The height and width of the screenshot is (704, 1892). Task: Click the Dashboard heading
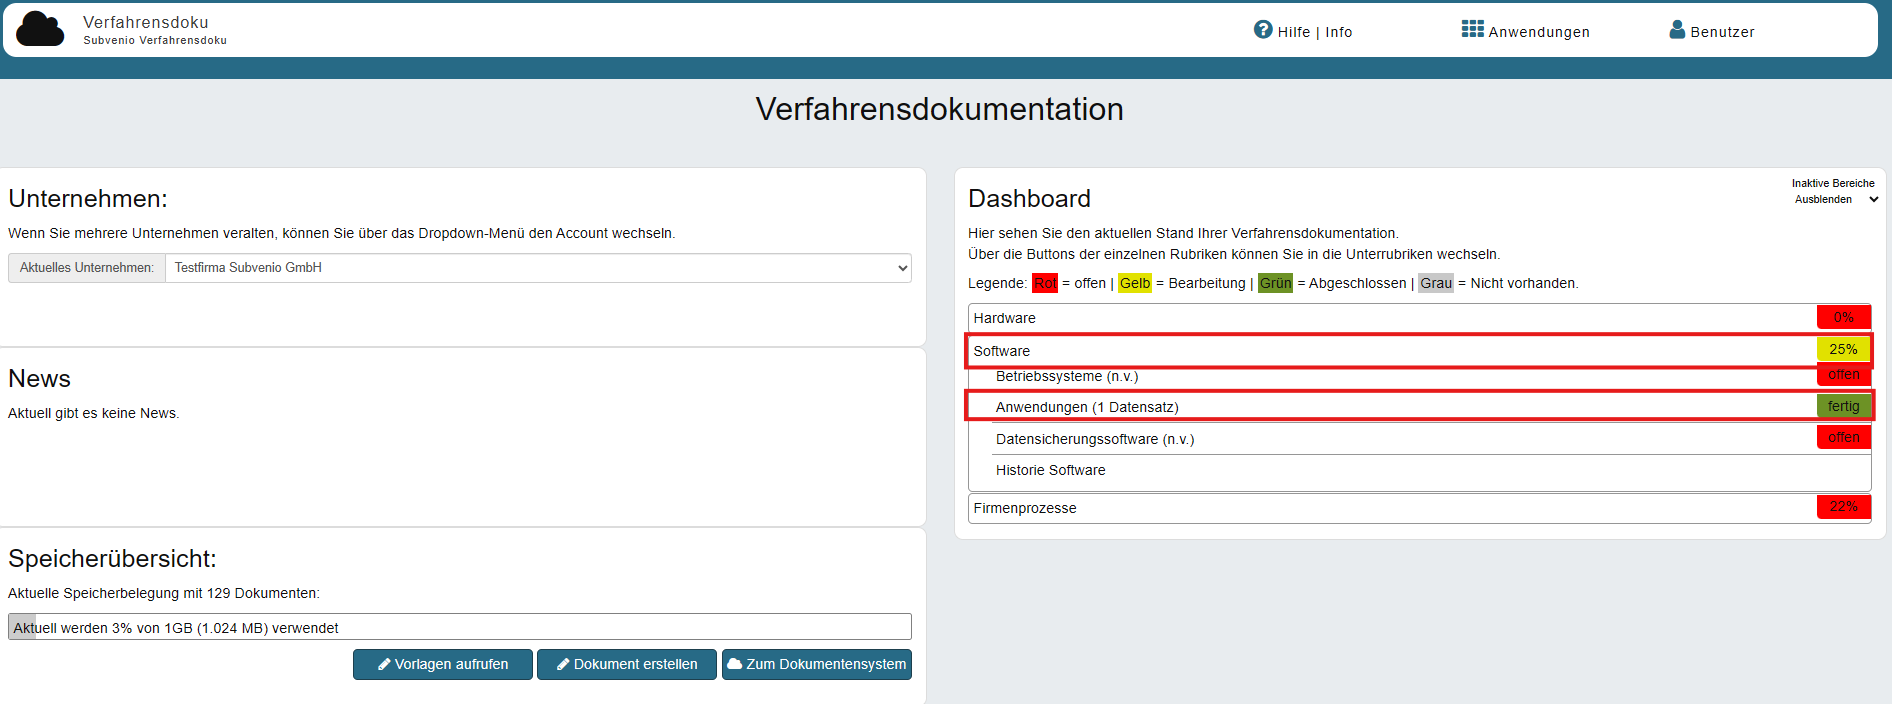coord(1029,198)
